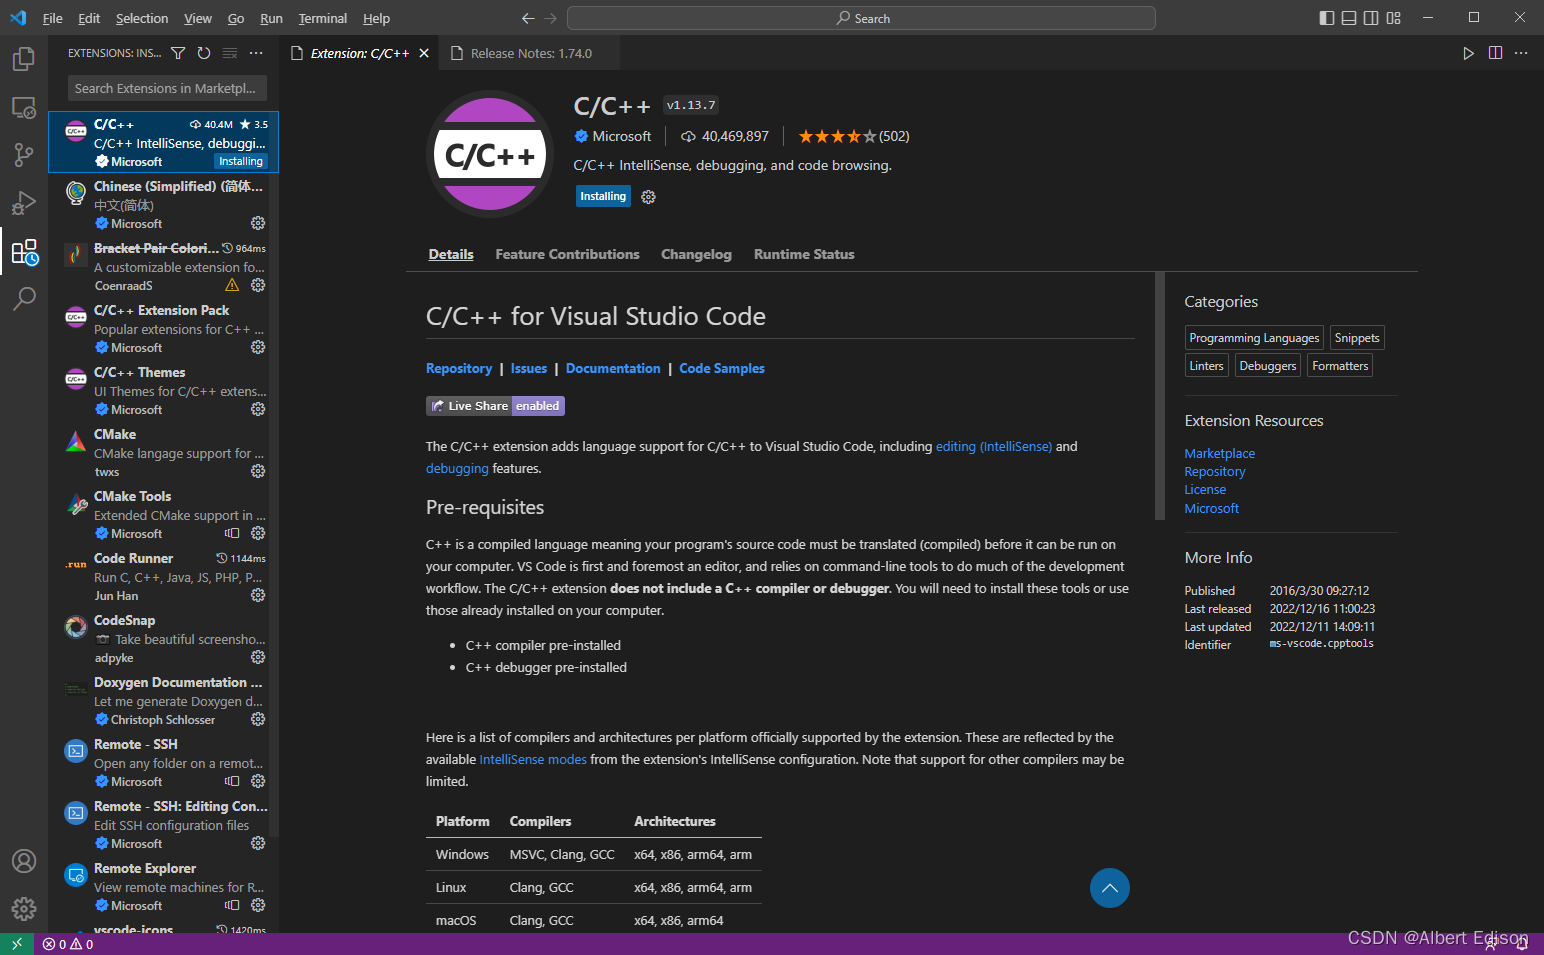
Task: Open manage gear beside Installing button
Action: pos(648,197)
